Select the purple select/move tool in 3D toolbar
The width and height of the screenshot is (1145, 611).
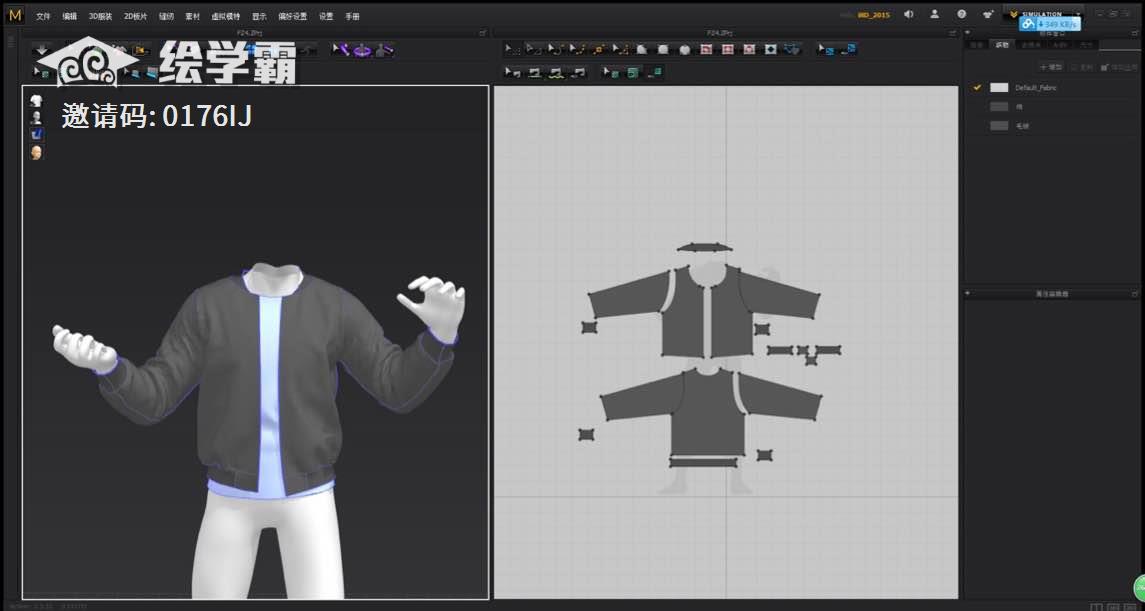(341, 49)
